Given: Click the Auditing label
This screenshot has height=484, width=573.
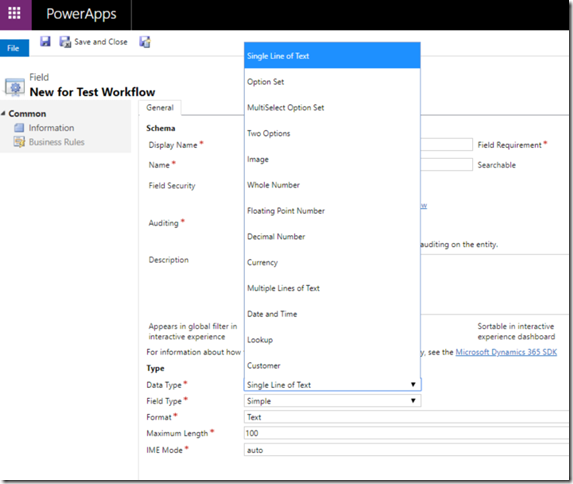Looking at the screenshot, I should pos(163,223).
